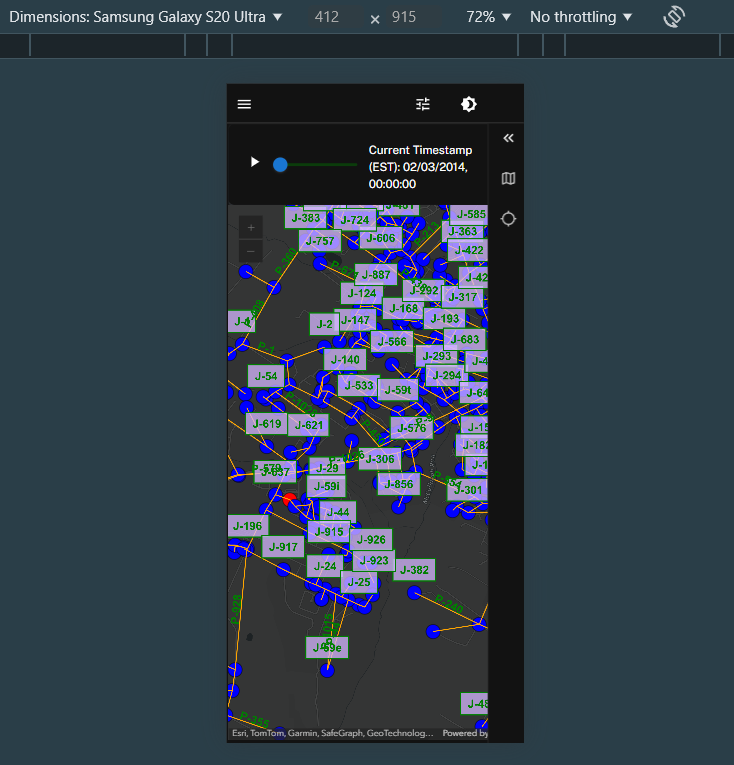Select junction label J-856

[399, 484]
